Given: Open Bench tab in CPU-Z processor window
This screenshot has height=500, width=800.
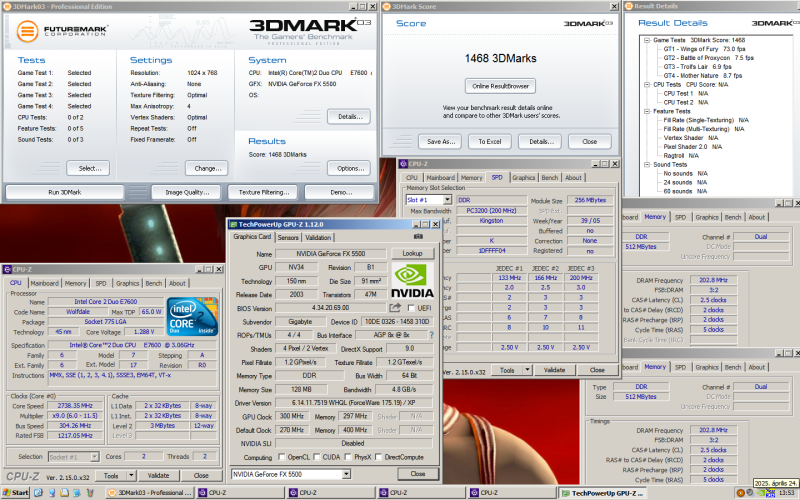Looking at the screenshot, I should 154,283.
